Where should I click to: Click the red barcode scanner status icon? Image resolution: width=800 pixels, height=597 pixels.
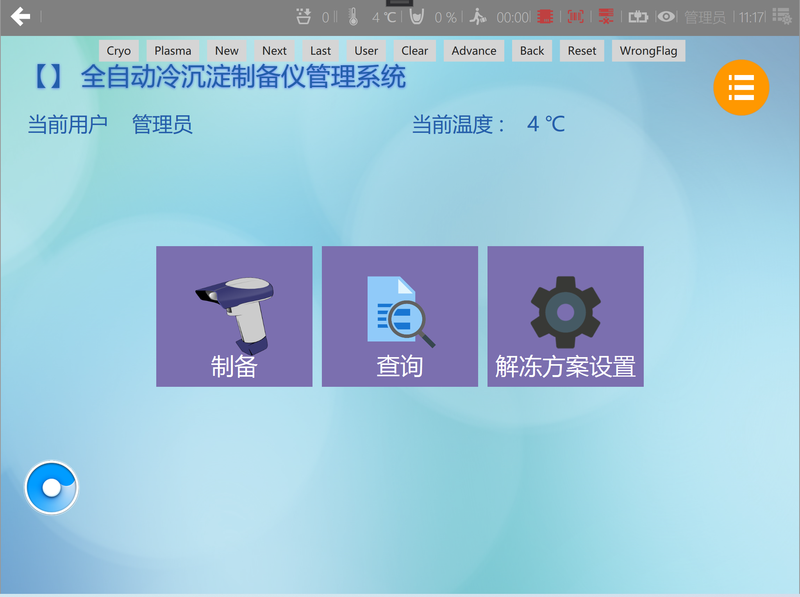pos(576,17)
